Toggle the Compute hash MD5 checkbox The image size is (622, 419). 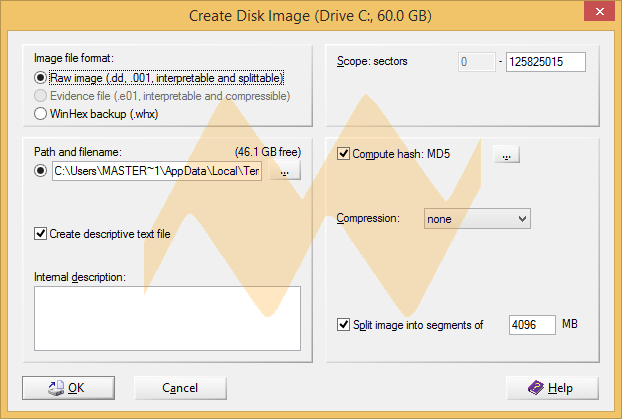(345, 155)
